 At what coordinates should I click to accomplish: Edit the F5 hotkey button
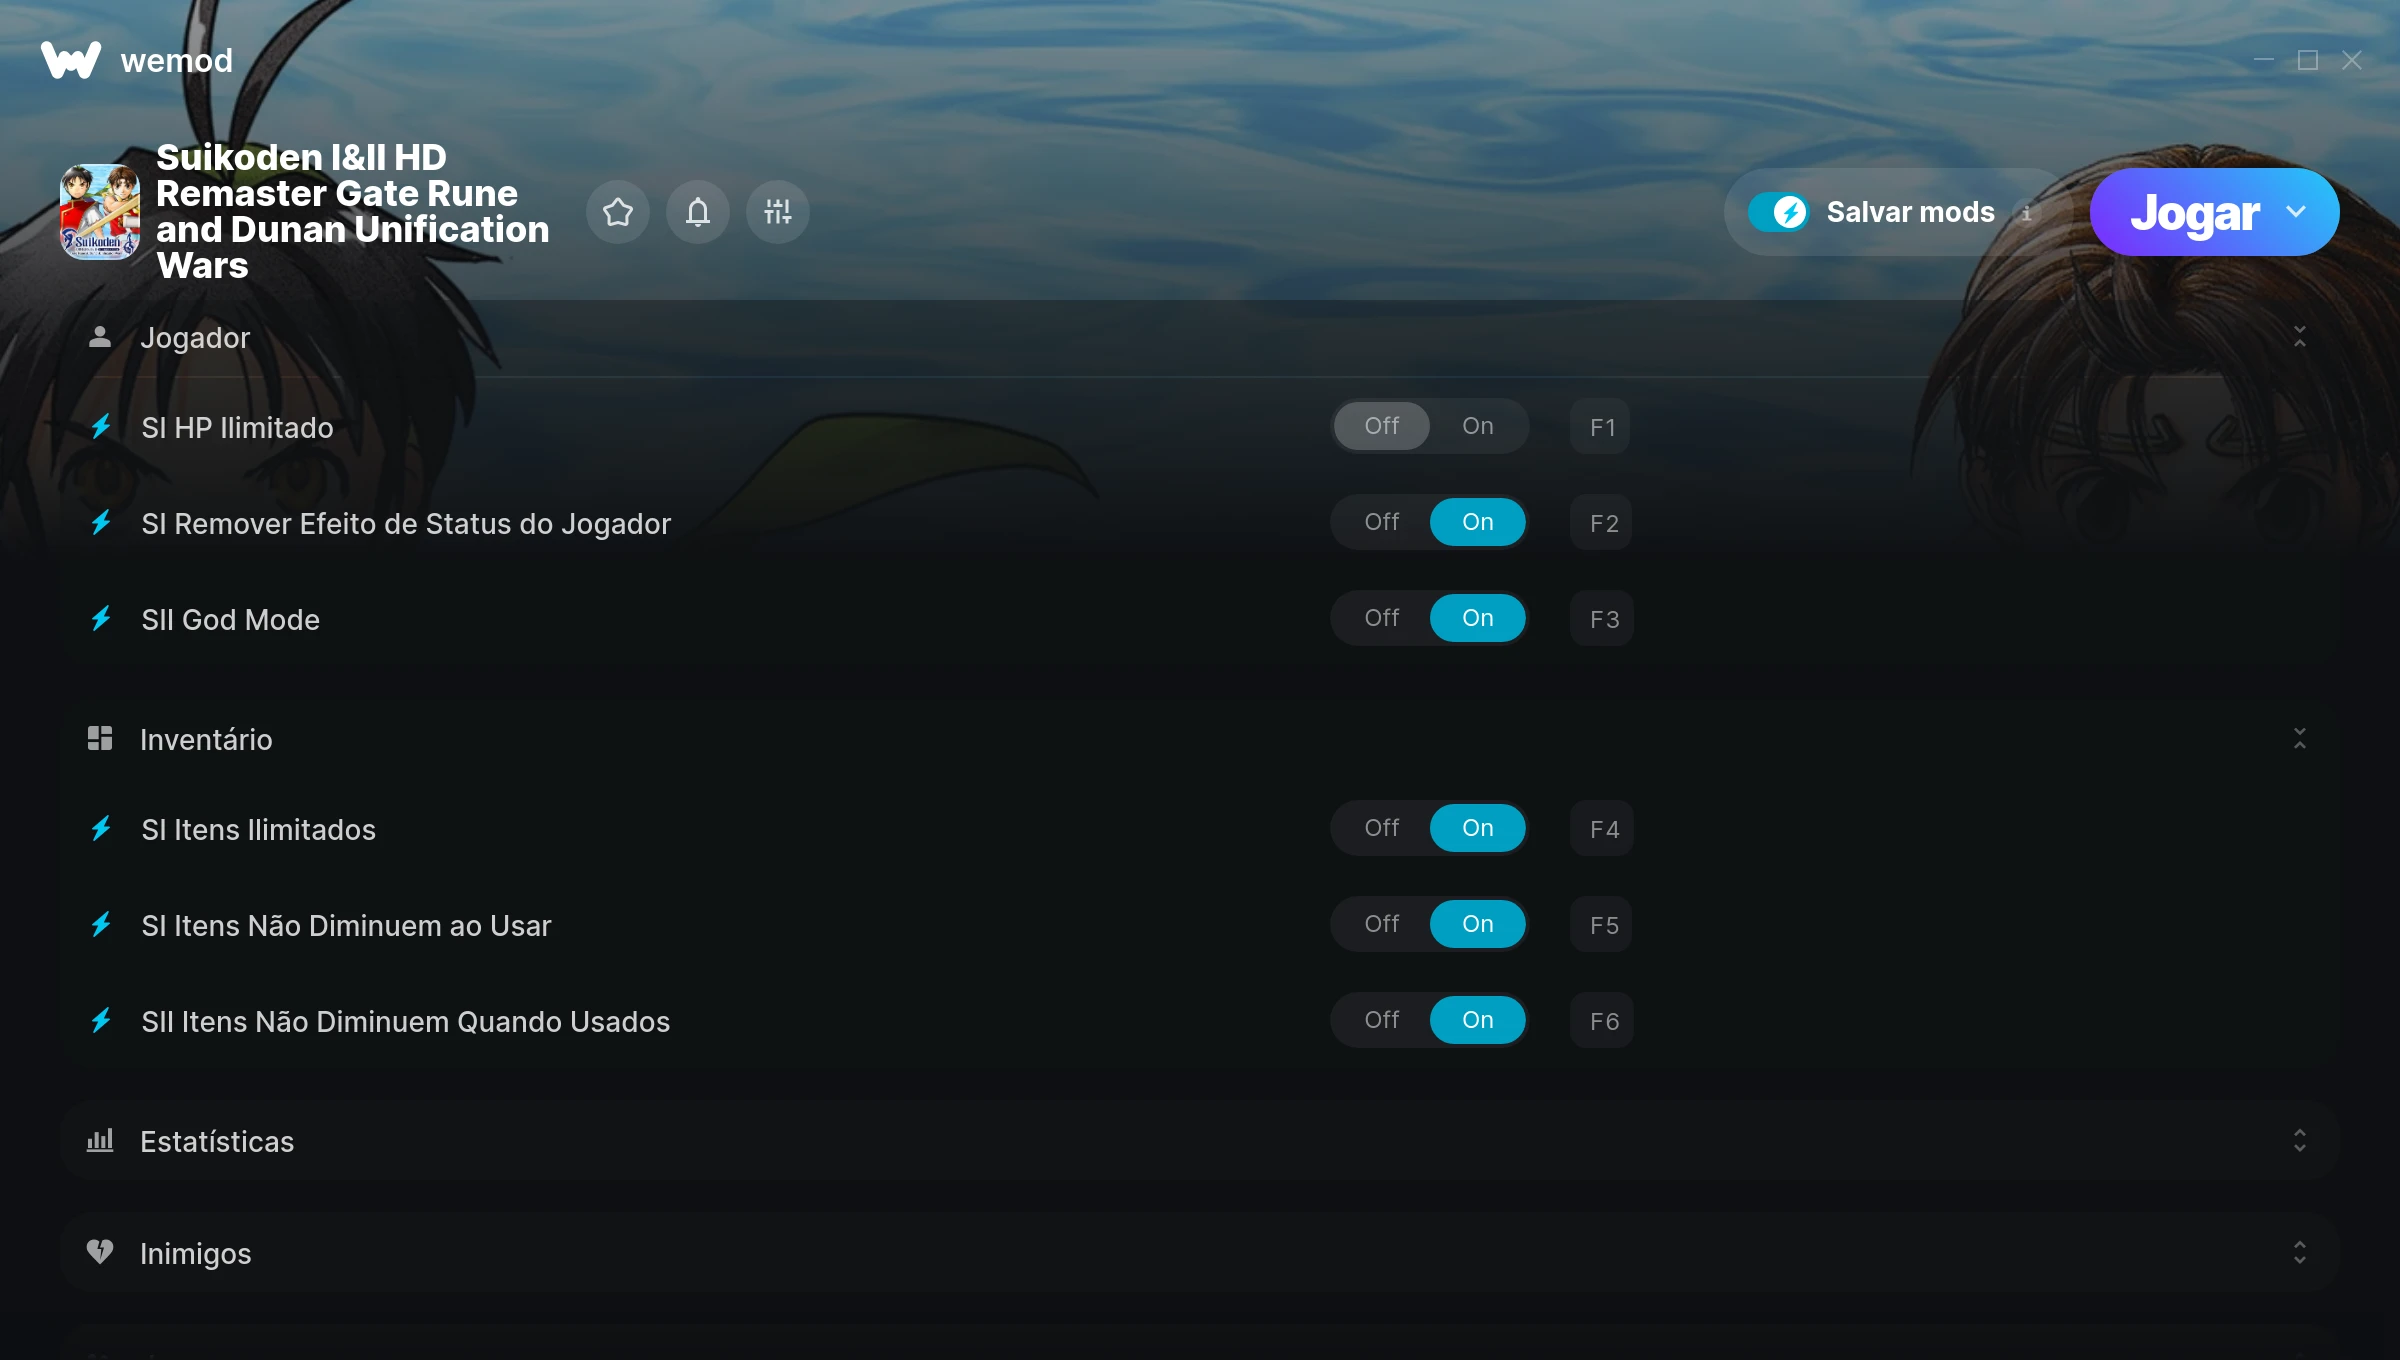[1601, 925]
